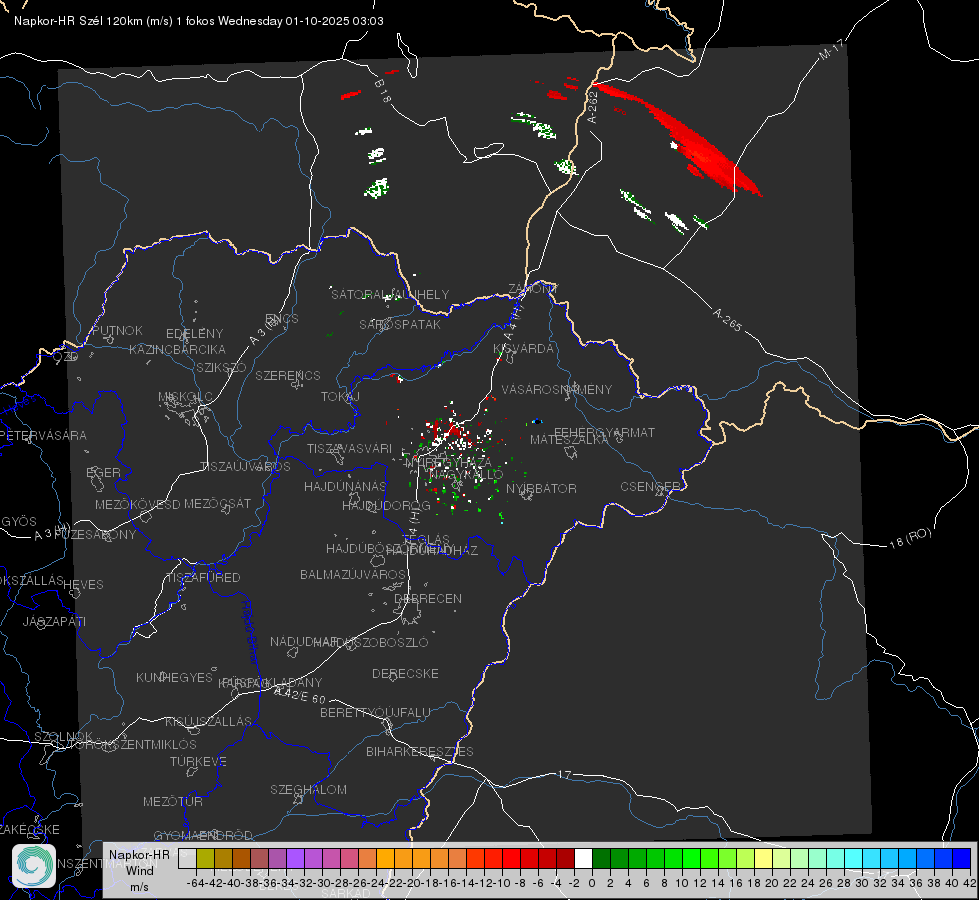
Task: Select the BALMAZÚJVÁROS label
Action: pos(353,575)
